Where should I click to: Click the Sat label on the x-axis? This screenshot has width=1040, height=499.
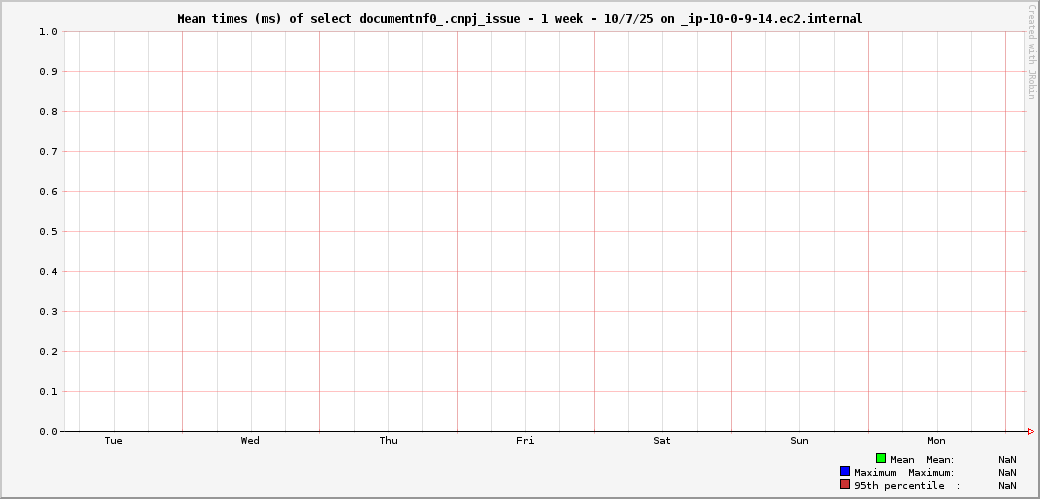[662, 441]
